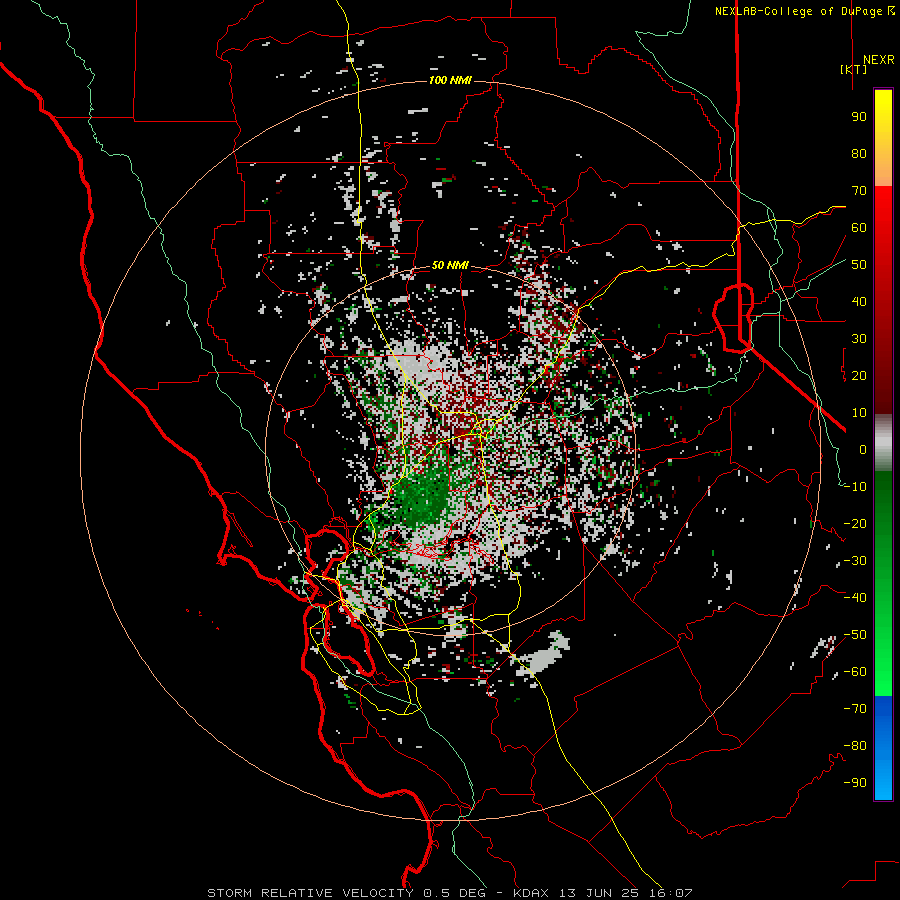This screenshot has width=900, height=900.
Task: Click the [KT] units label
Action: [x=854, y=69]
